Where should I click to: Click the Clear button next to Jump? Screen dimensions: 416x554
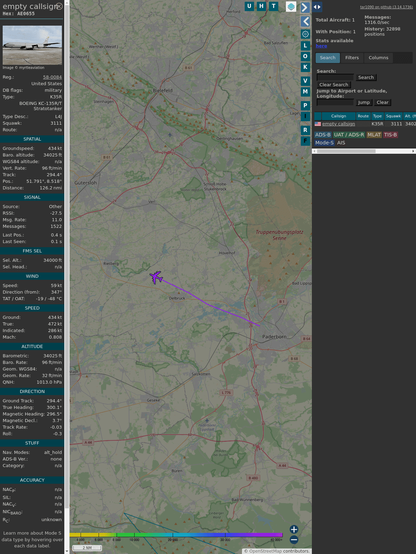[x=382, y=102]
